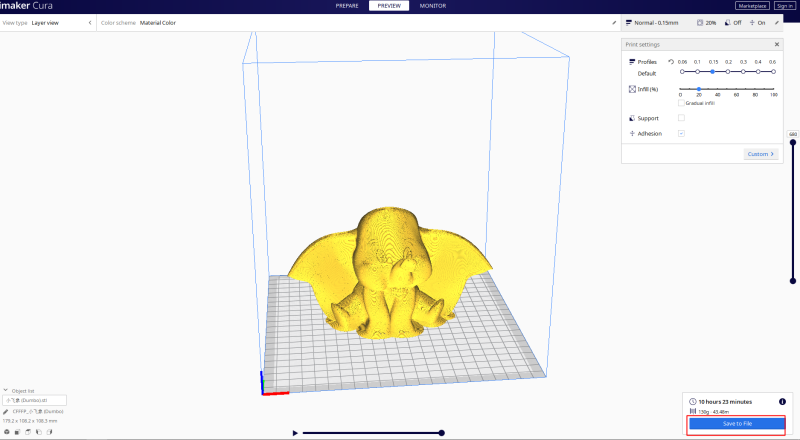The height and width of the screenshot is (440, 800).
Task: Enable the Gradual infill checkbox
Action: 681,103
